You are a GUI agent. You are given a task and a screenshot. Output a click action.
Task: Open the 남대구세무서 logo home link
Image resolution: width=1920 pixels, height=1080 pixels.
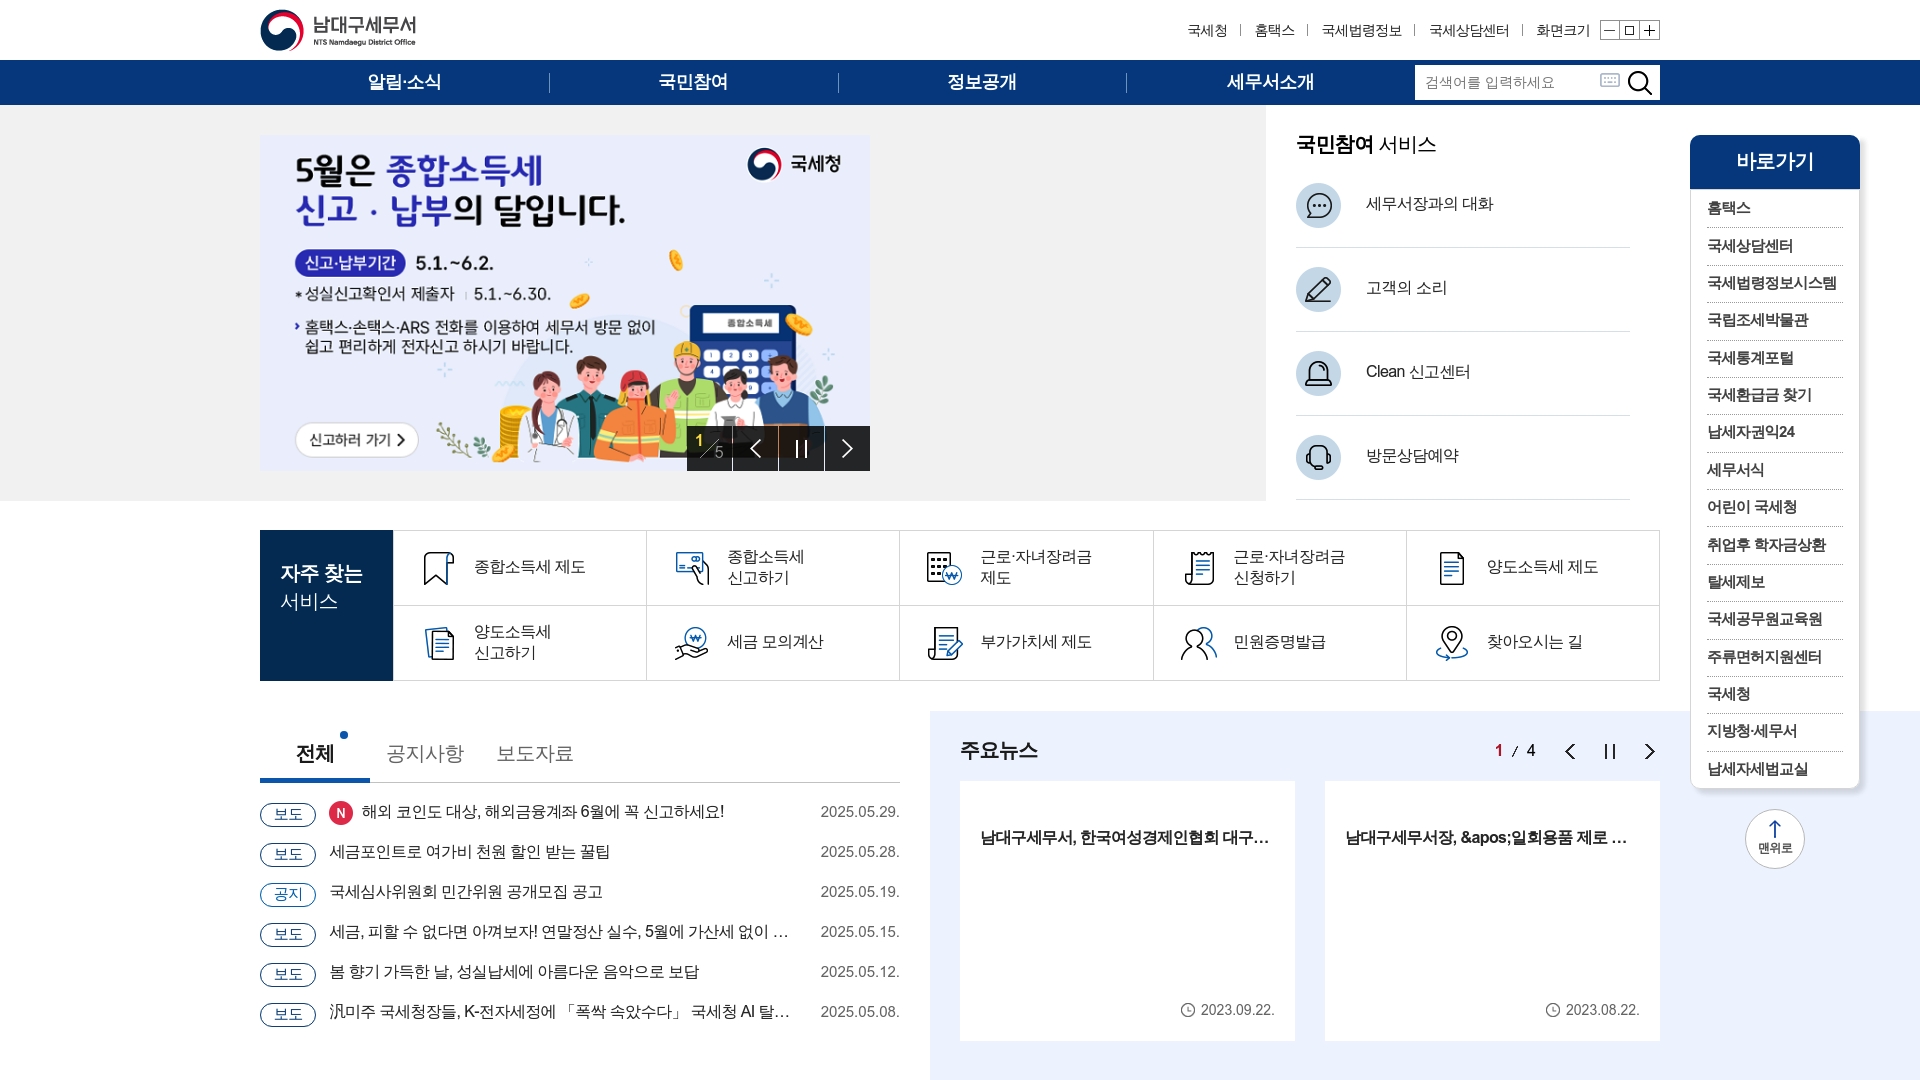pyautogui.click(x=338, y=30)
